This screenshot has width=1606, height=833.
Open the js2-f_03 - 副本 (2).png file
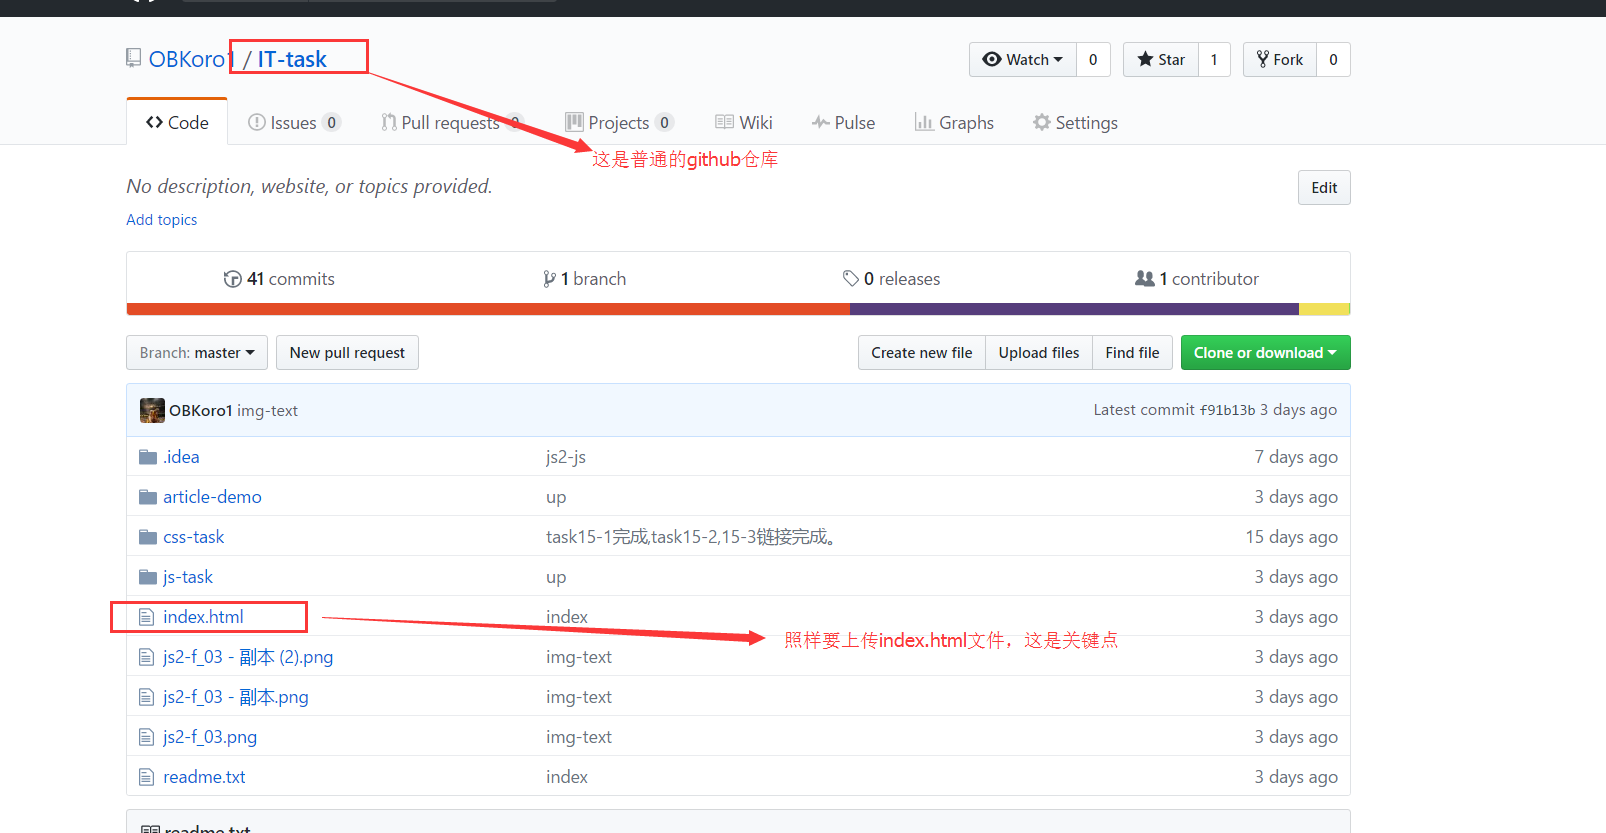tap(248, 656)
